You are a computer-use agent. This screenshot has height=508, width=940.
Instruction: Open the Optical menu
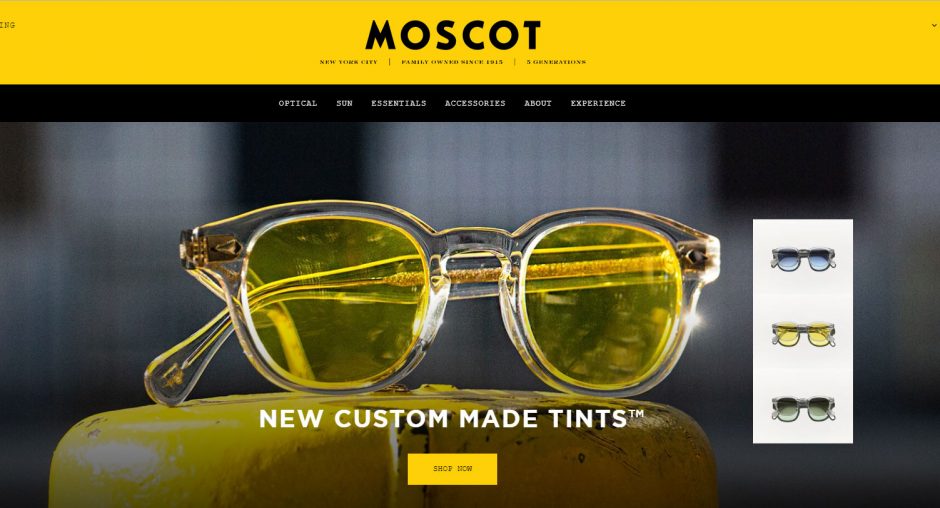[298, 103]
